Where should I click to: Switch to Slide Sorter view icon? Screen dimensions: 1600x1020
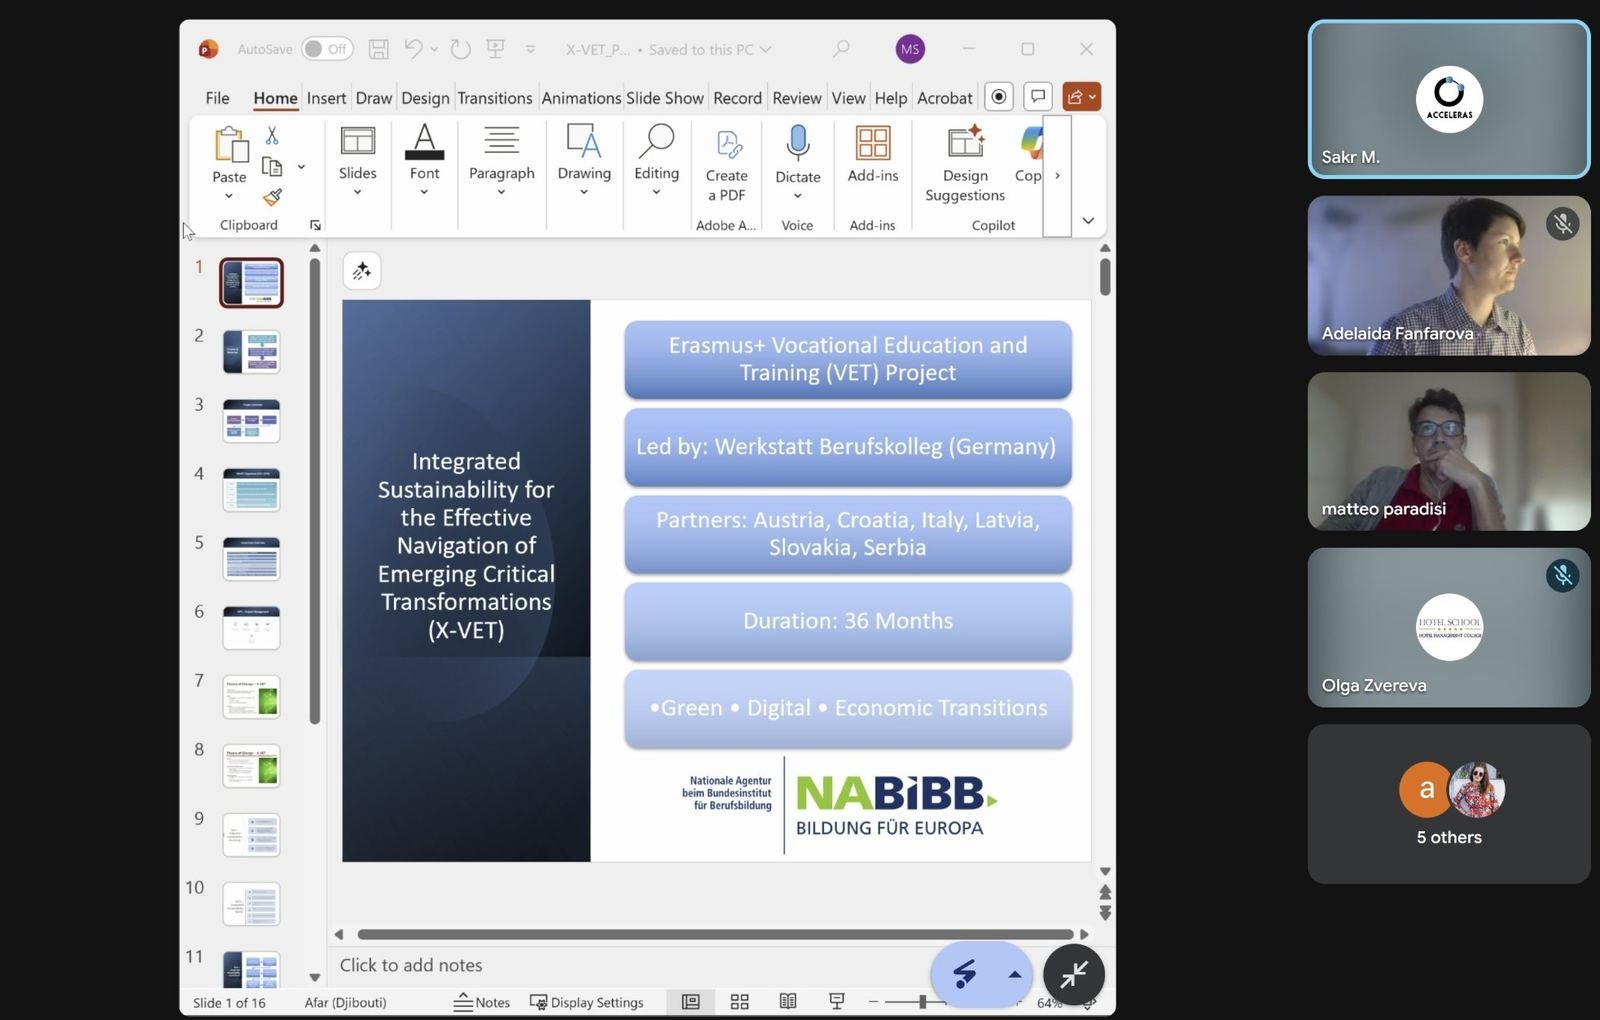[x=740, y=1002]
